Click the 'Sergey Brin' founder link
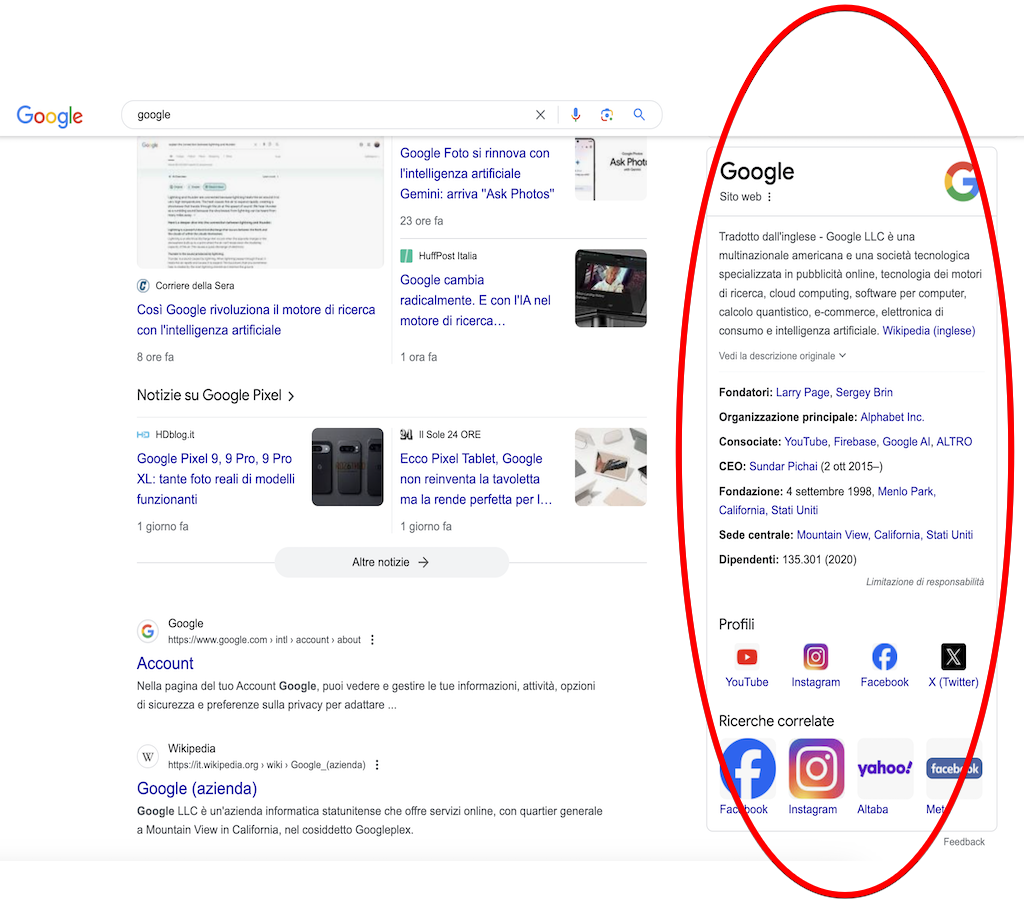This screenshot has height=902, width=1024. (864, 392)
